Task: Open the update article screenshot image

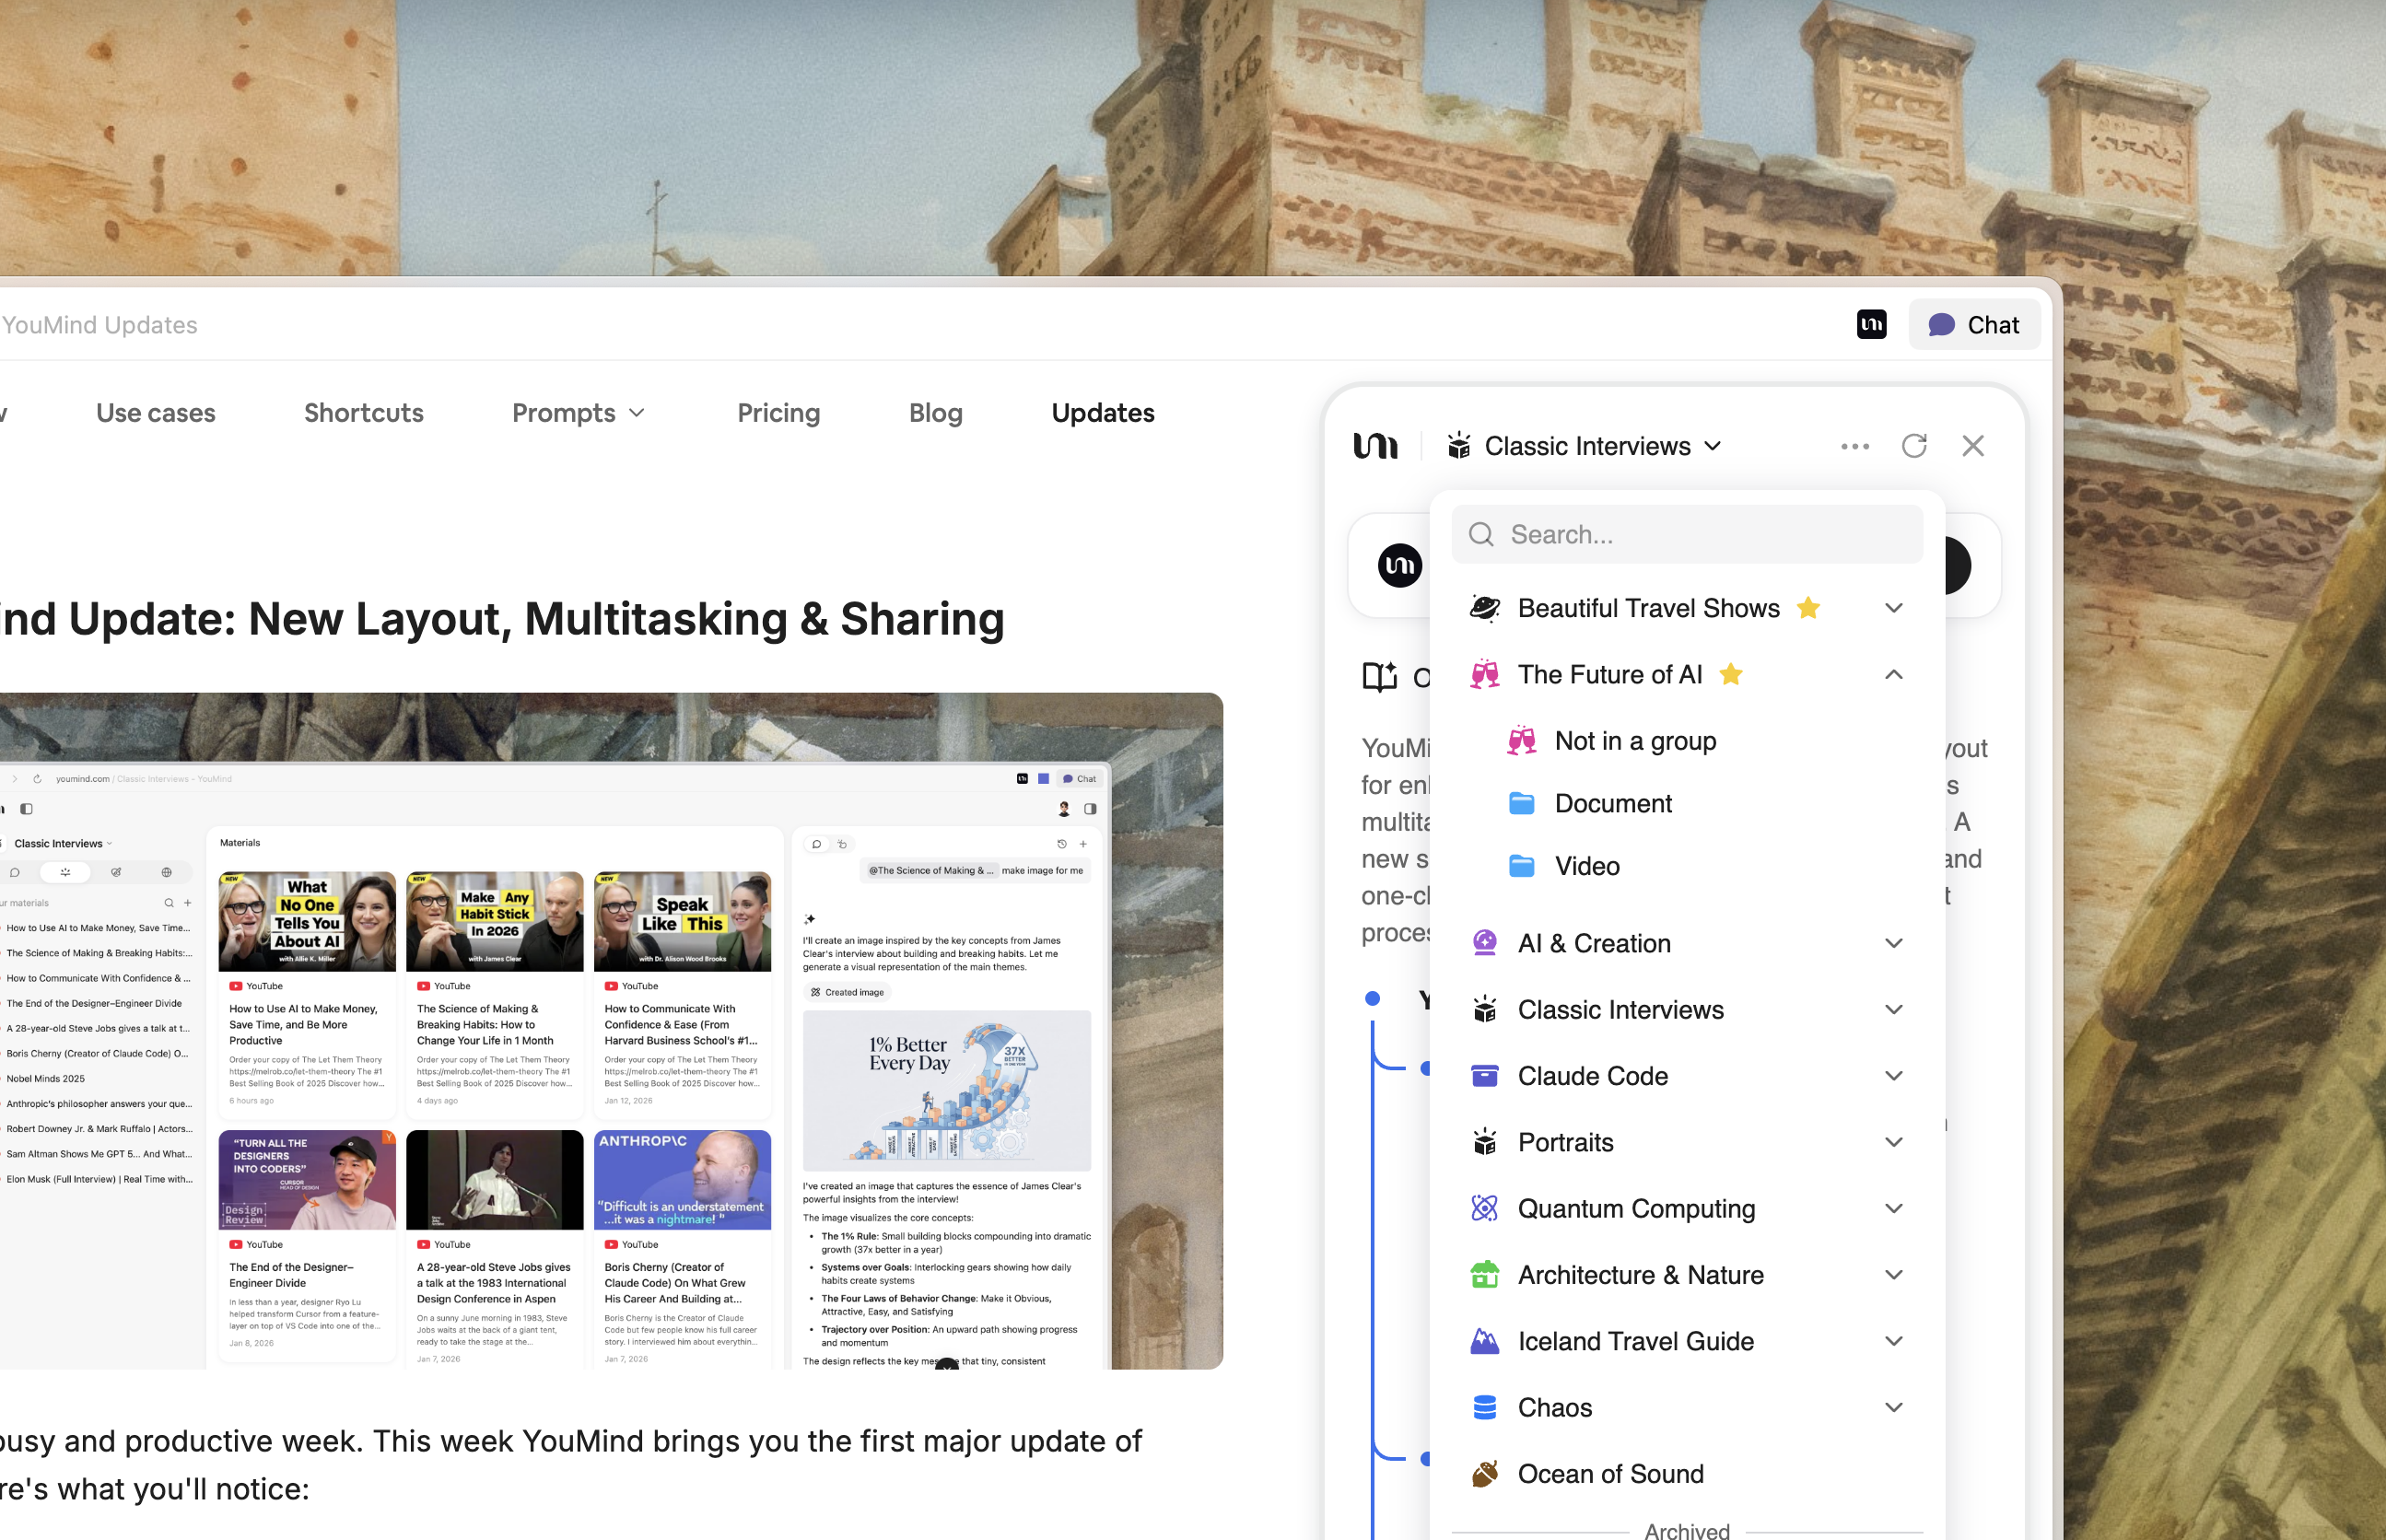Action: coord(610,1030)
